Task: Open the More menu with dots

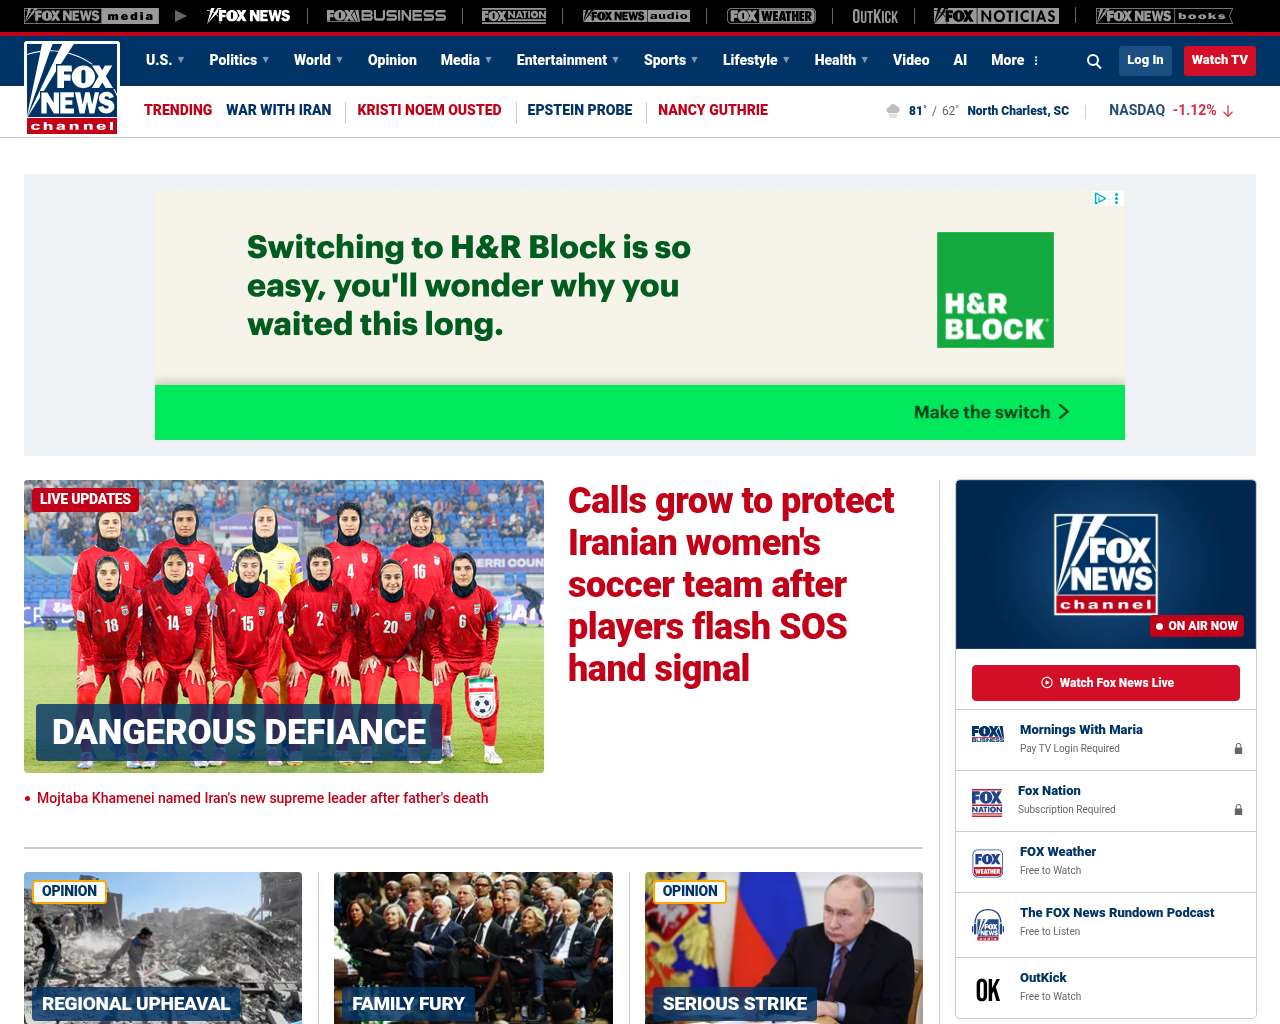Action: pos(1015,60)
